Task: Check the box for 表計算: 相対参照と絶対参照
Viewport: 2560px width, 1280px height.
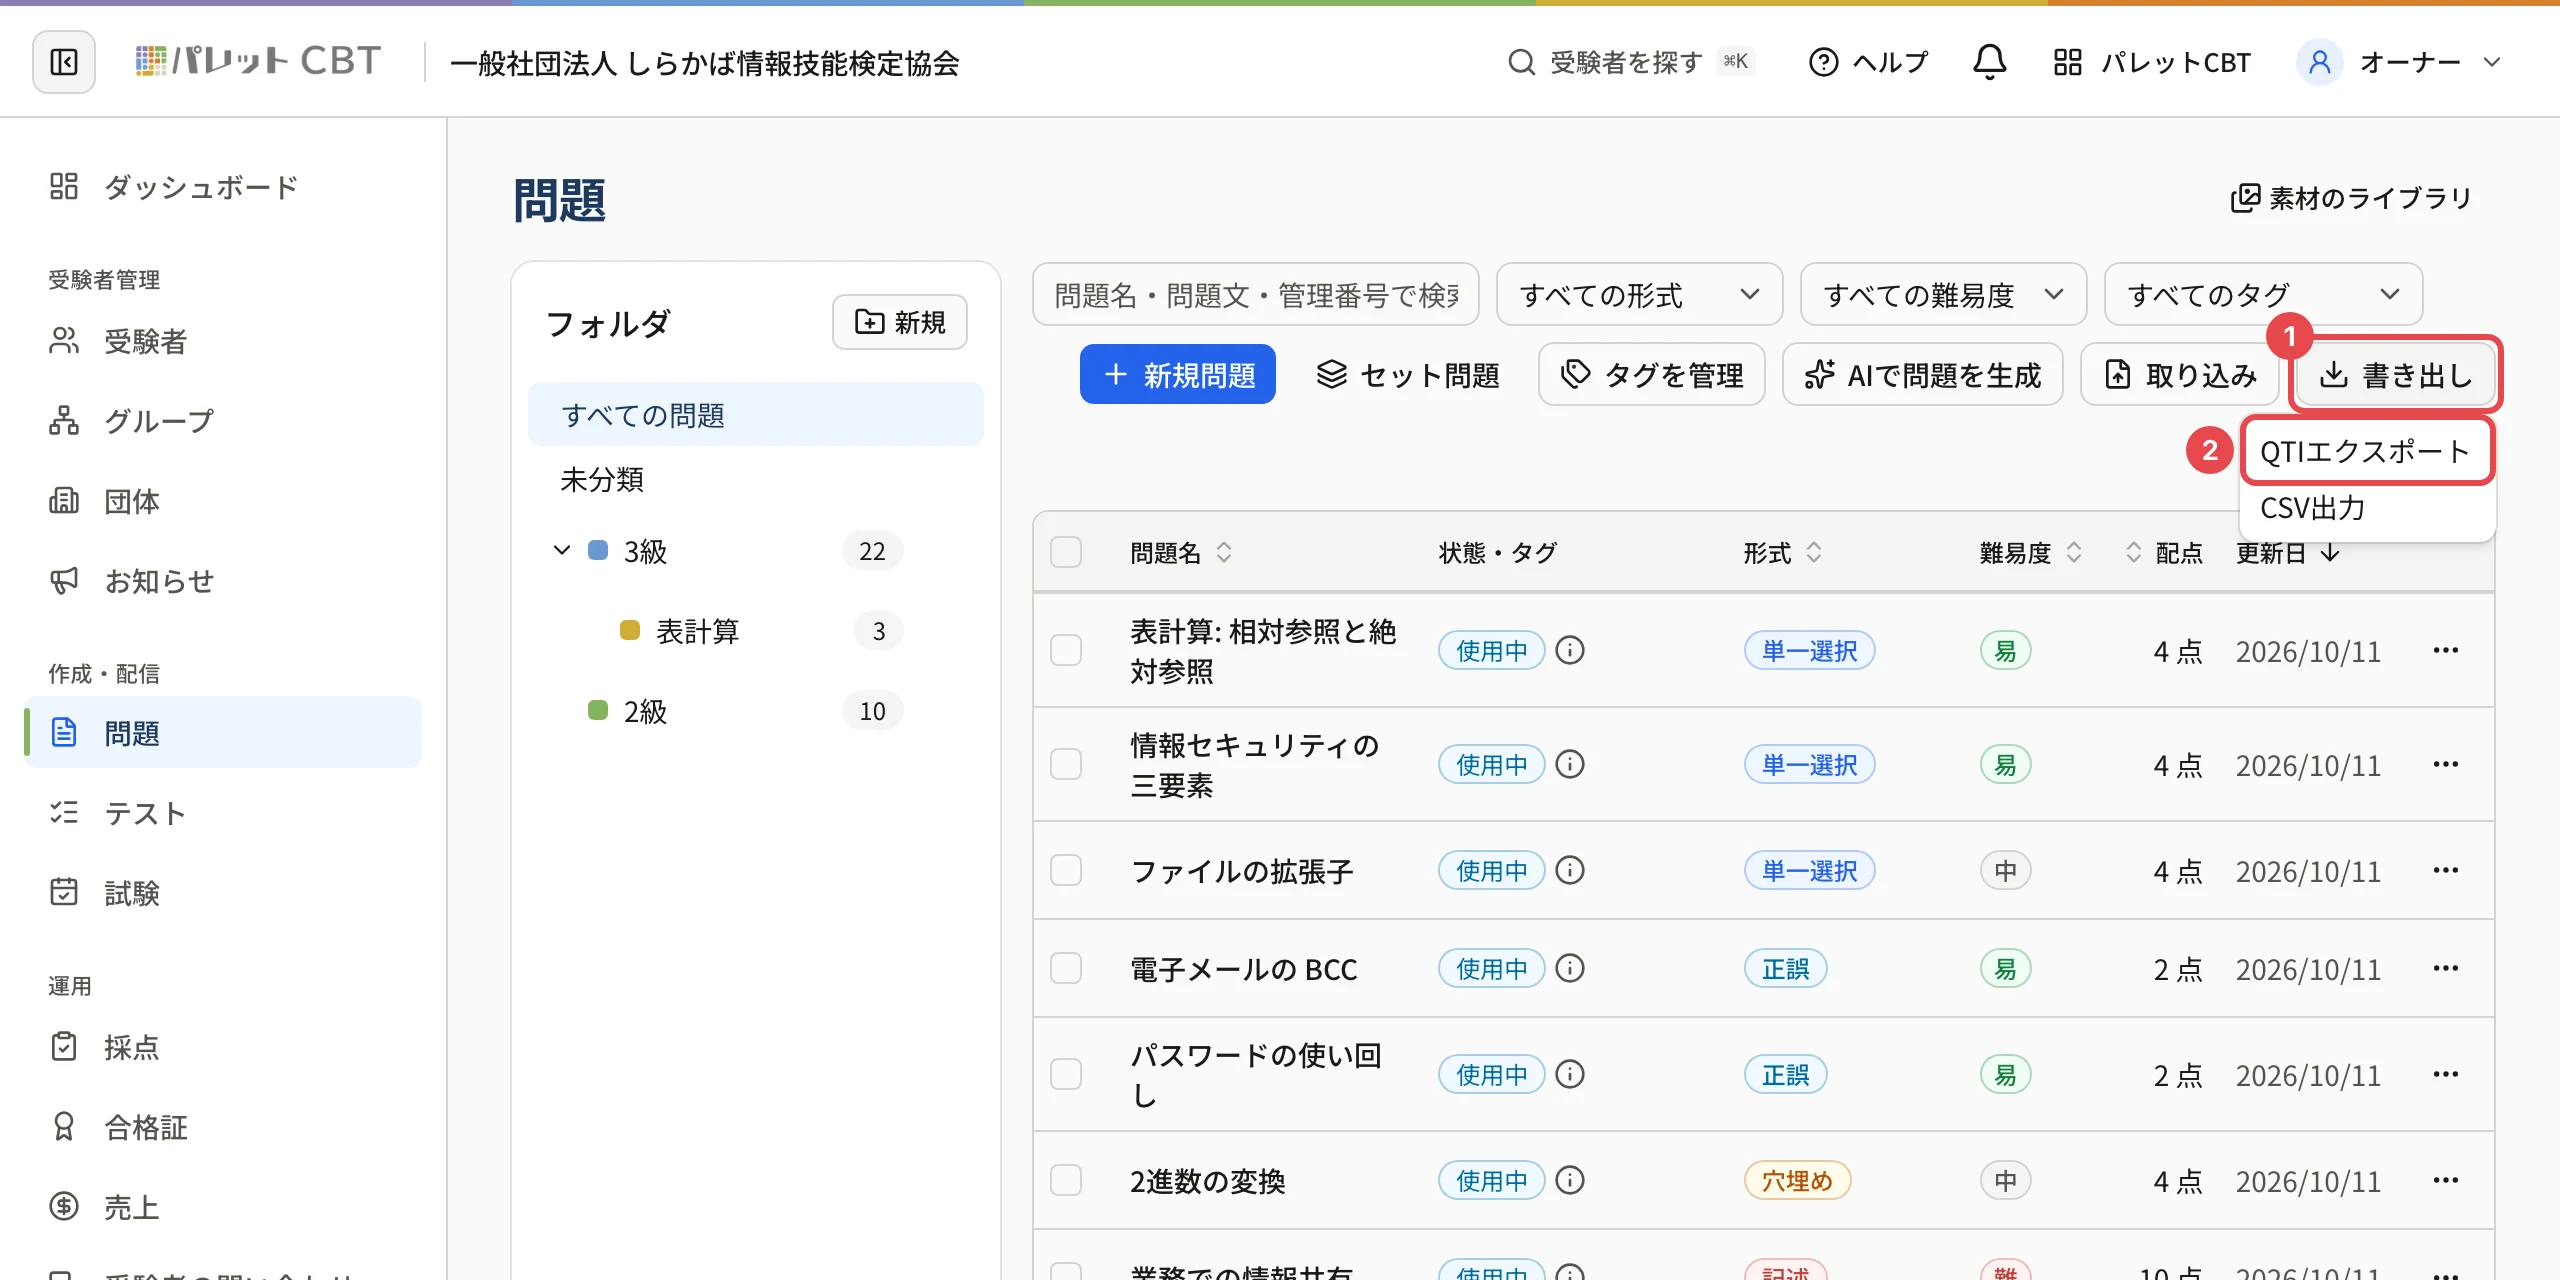Action: pyautogui.click(x=1066, y=650)
